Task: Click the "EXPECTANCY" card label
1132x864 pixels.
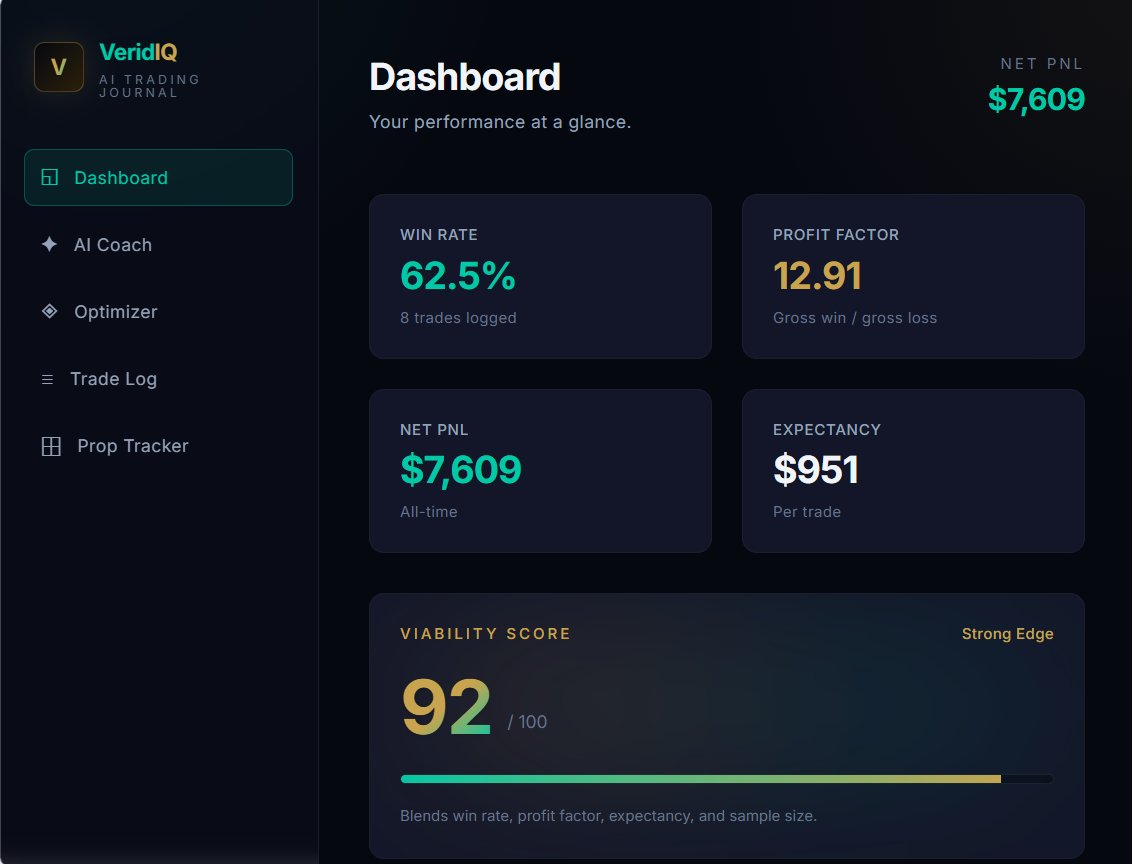Action: (x=827, y=429)
